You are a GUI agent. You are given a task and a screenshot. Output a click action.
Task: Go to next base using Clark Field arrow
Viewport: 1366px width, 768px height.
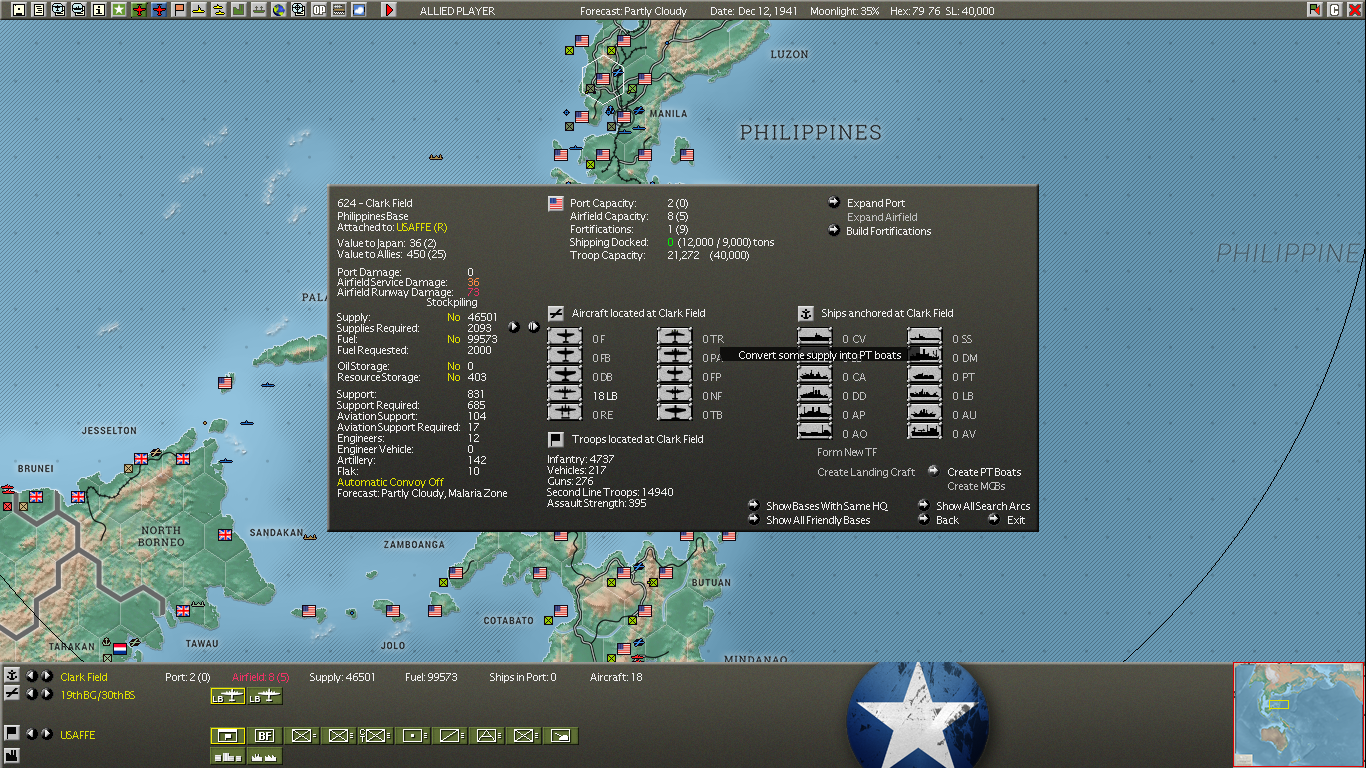click(46, 677)
